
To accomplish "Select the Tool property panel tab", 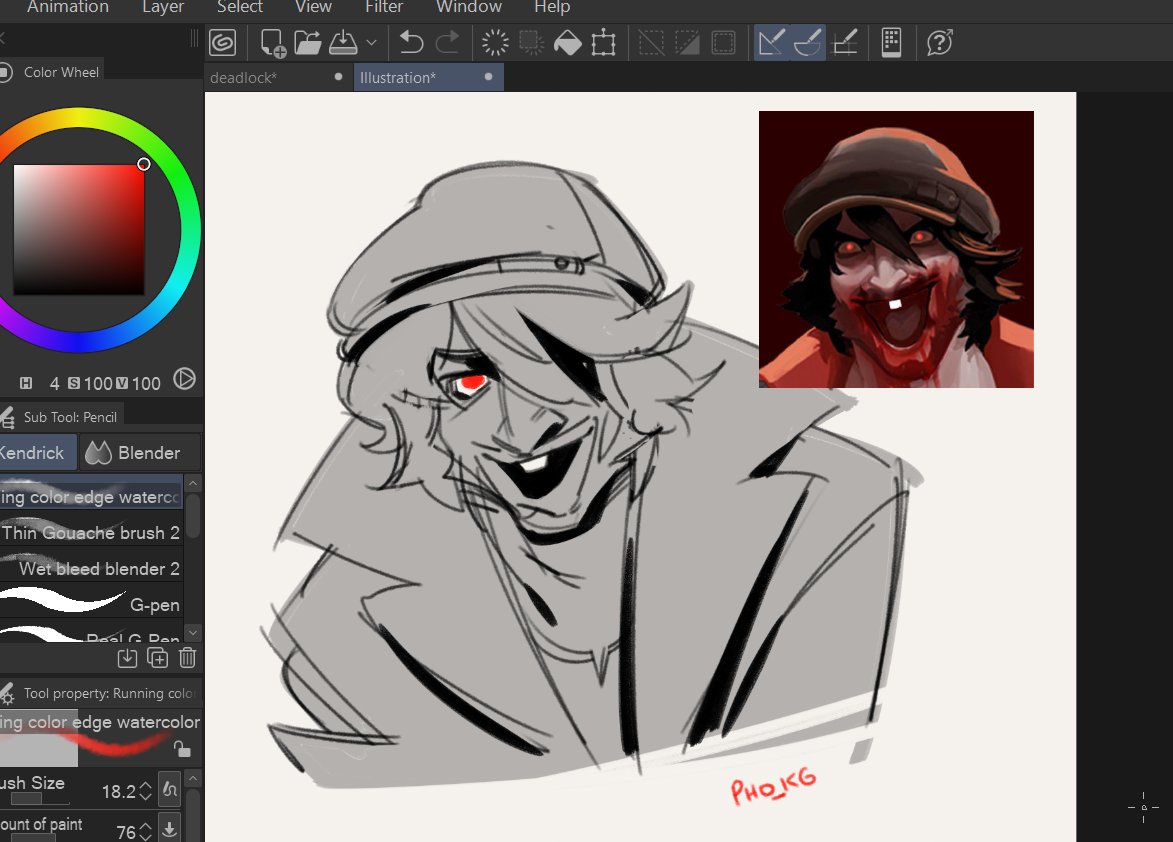I will 99,693.
